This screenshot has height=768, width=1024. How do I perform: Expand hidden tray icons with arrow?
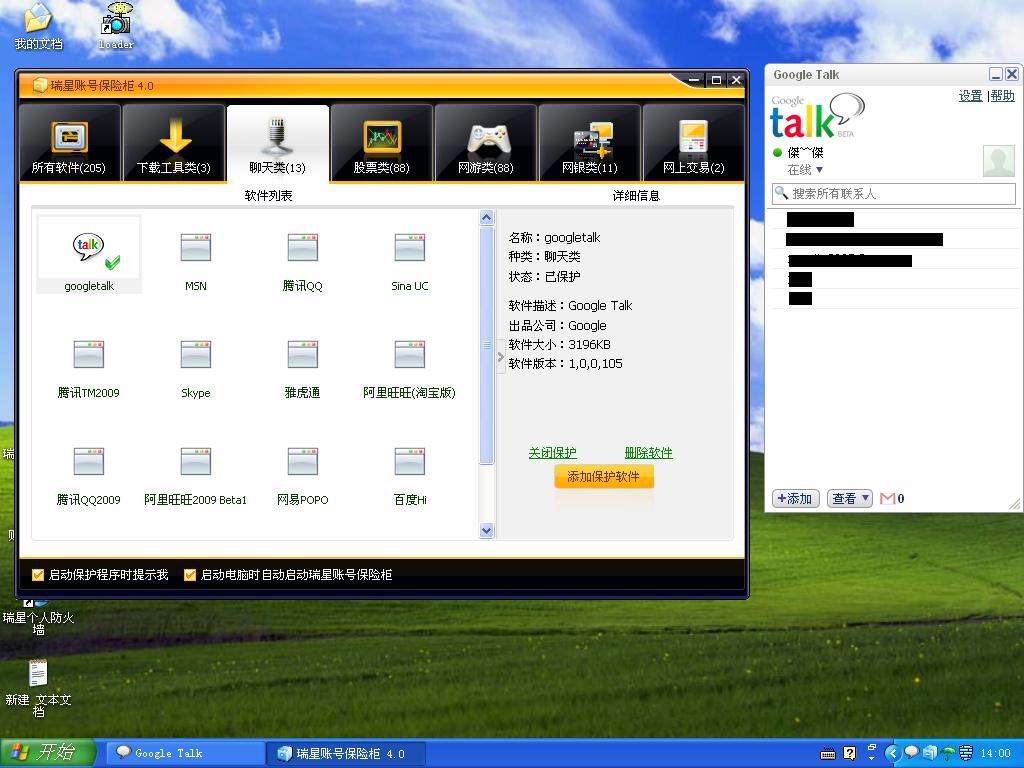click(893, 754)
